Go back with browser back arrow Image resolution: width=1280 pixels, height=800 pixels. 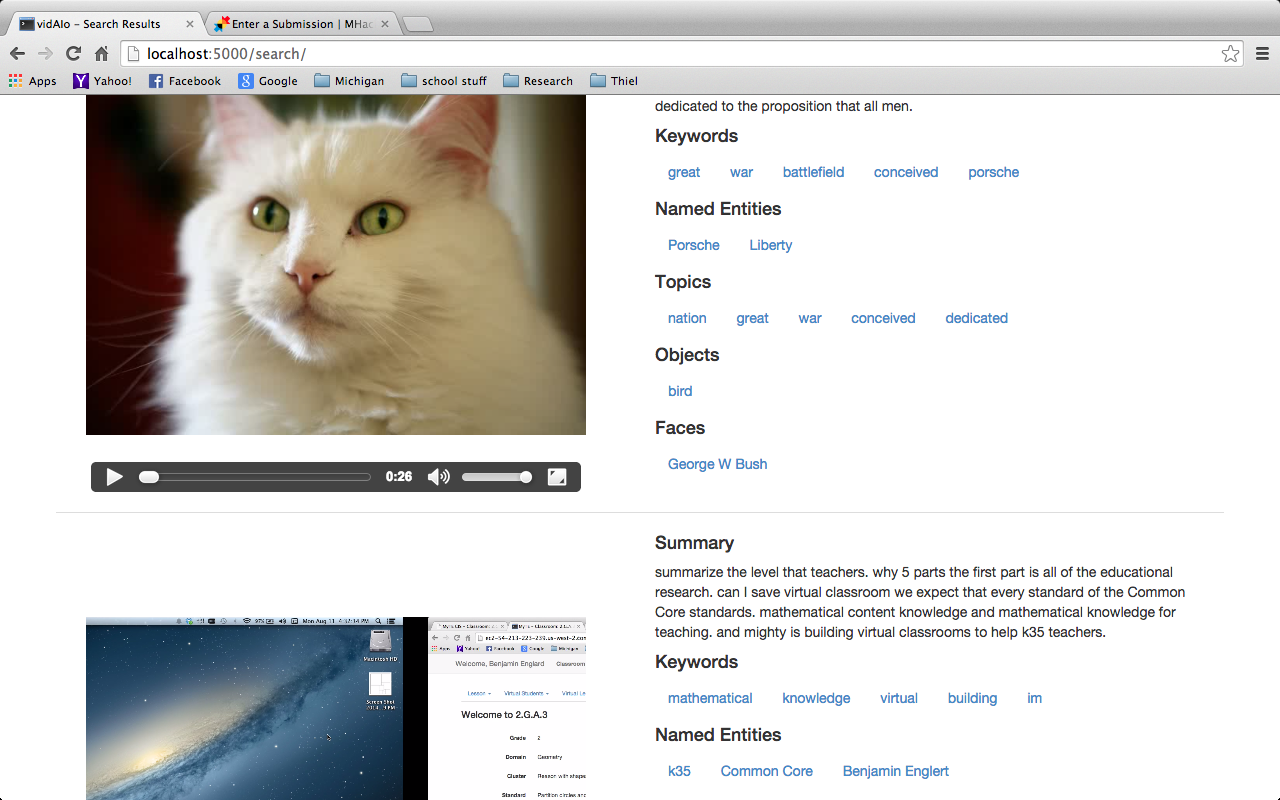(17, 54)
